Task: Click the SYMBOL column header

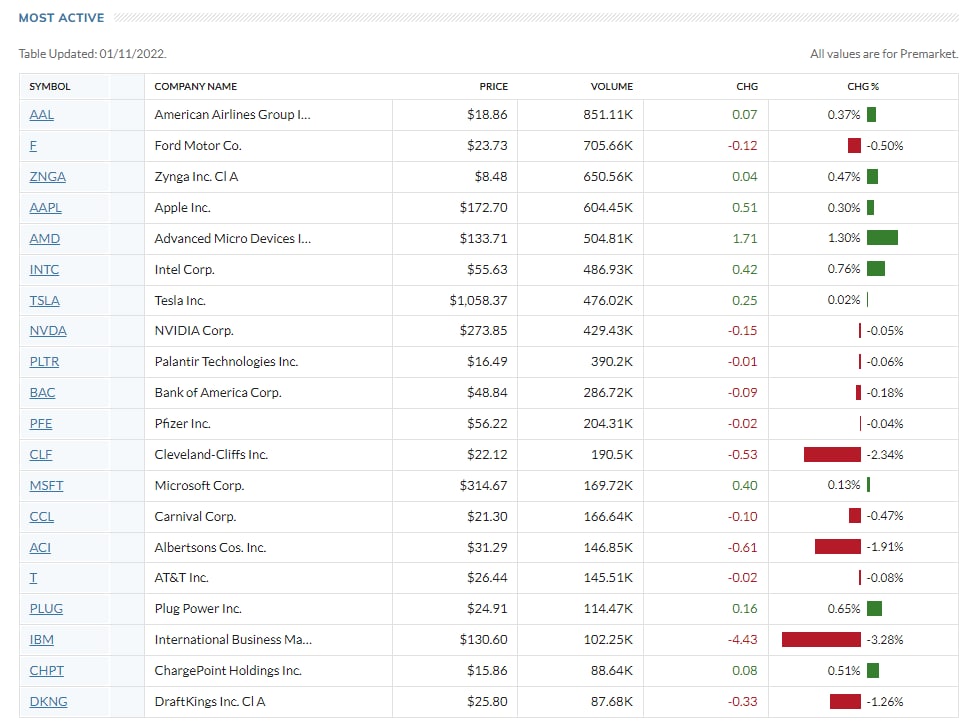Action: (50, 87)
